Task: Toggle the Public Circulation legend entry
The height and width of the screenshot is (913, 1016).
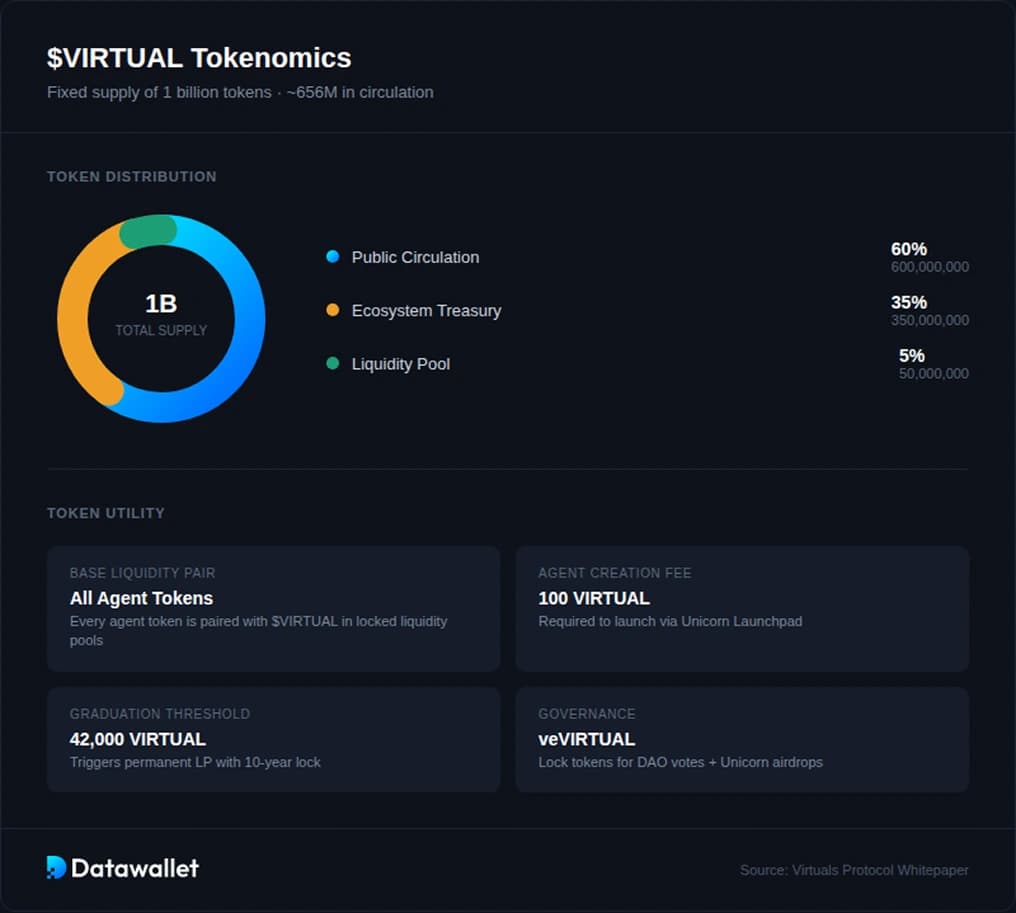Action: 415,257
